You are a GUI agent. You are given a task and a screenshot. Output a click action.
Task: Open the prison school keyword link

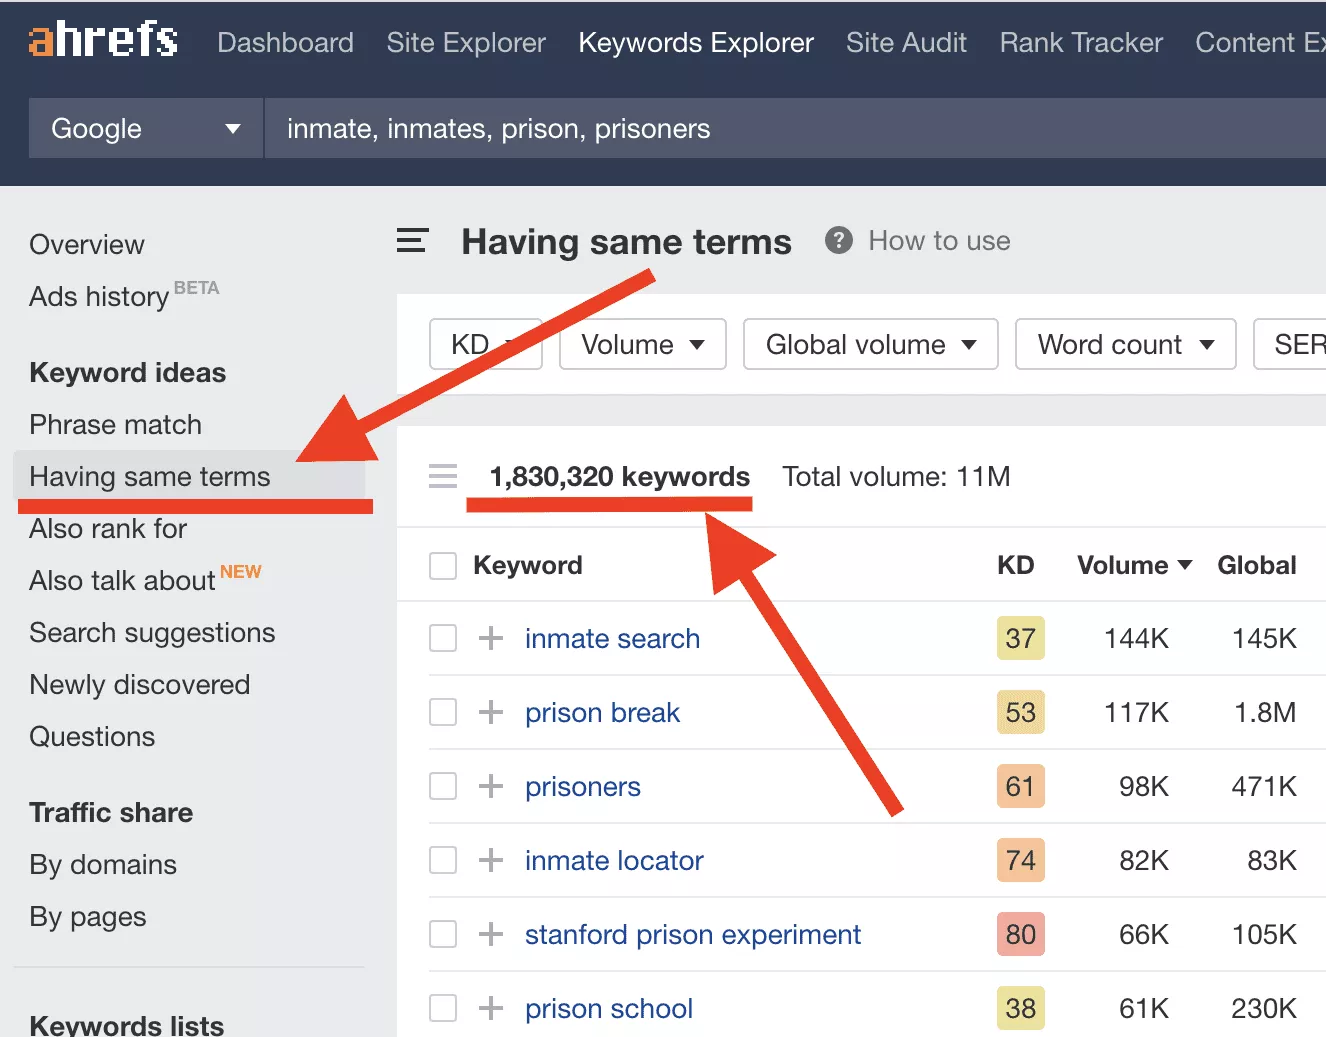(609, 1008)
